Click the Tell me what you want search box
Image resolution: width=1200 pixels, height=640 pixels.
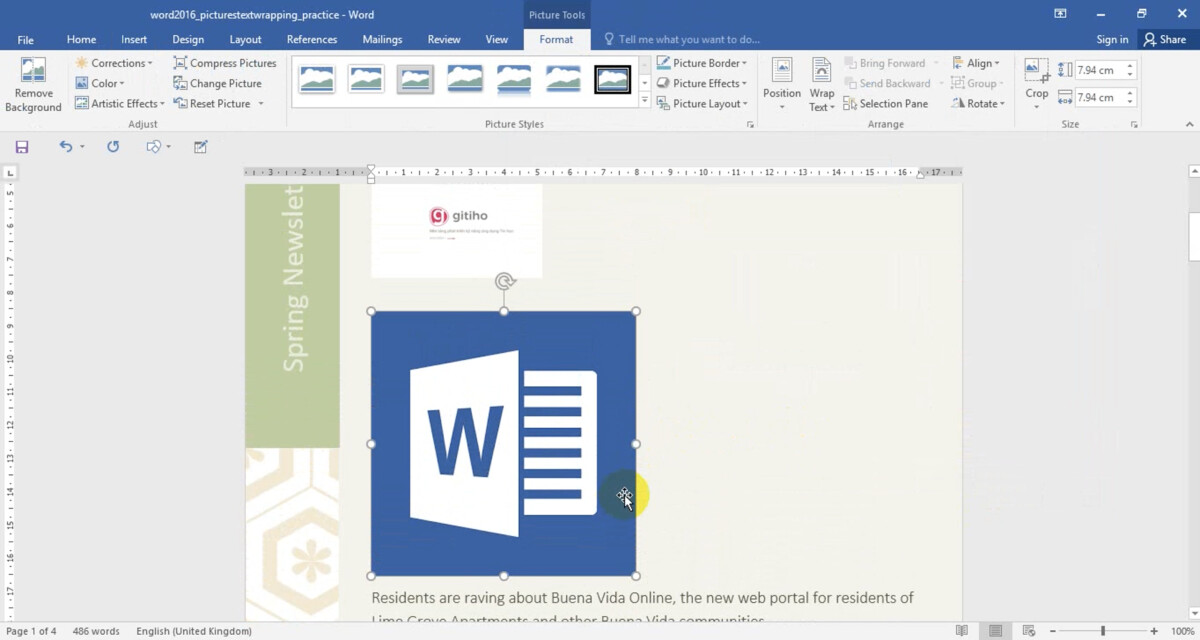click(x=682, y=40)
